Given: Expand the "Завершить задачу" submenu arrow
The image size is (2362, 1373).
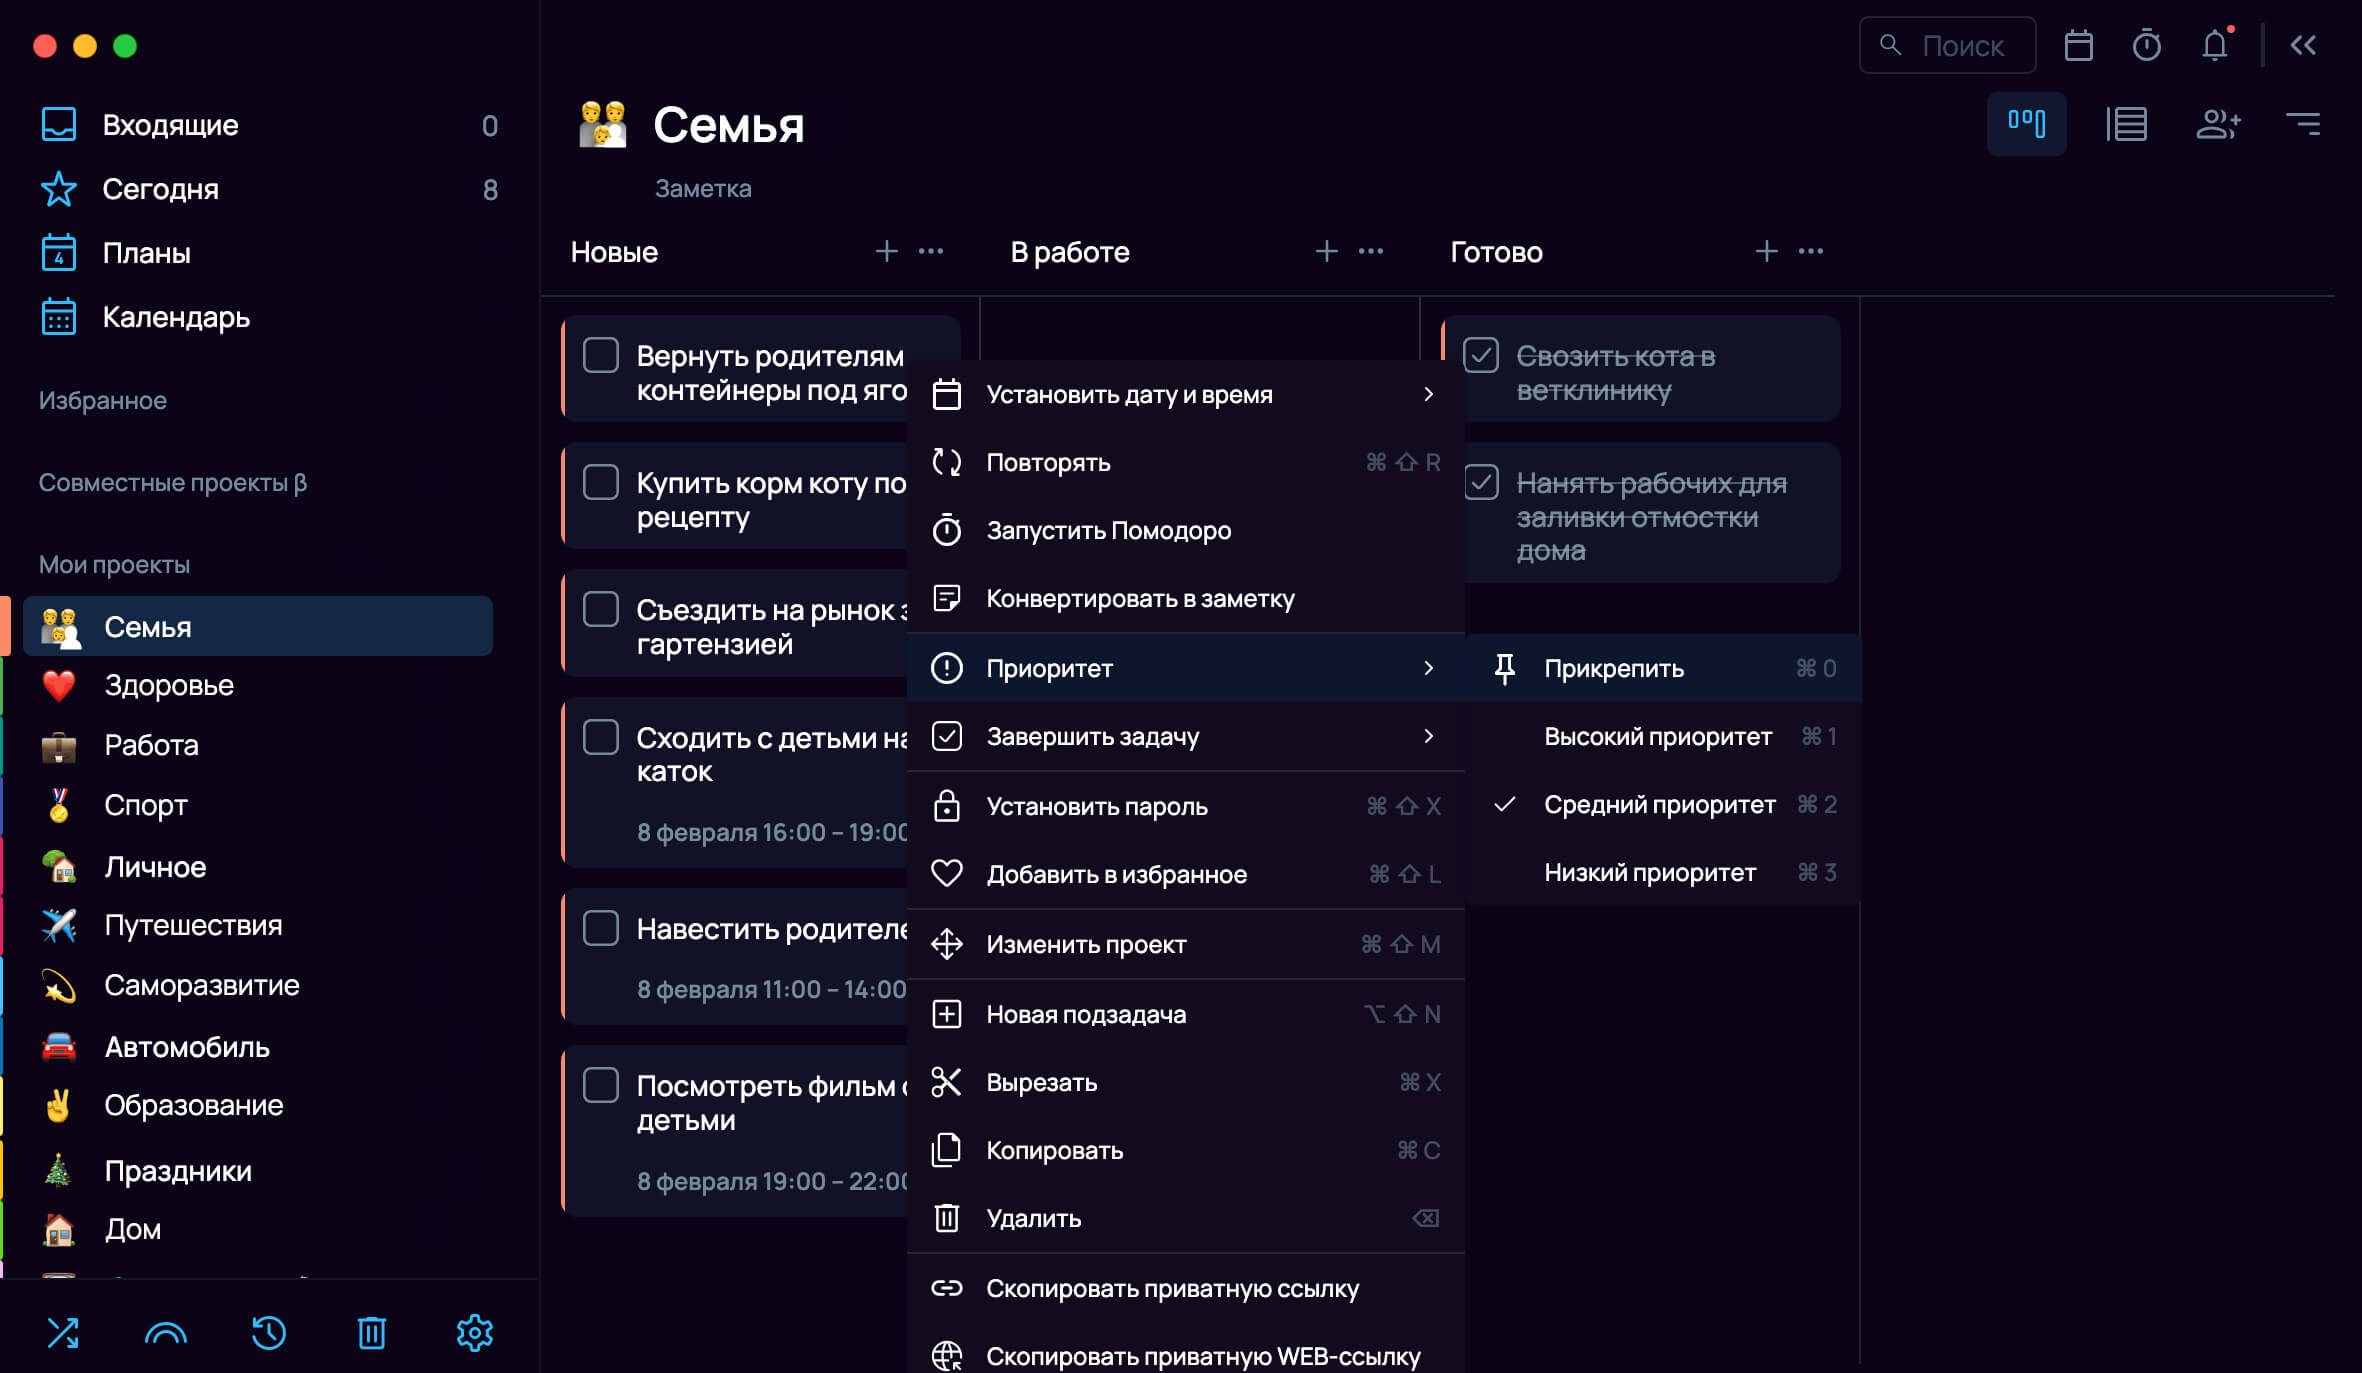Looking at the screenshot, I should tap(1428, 737).
